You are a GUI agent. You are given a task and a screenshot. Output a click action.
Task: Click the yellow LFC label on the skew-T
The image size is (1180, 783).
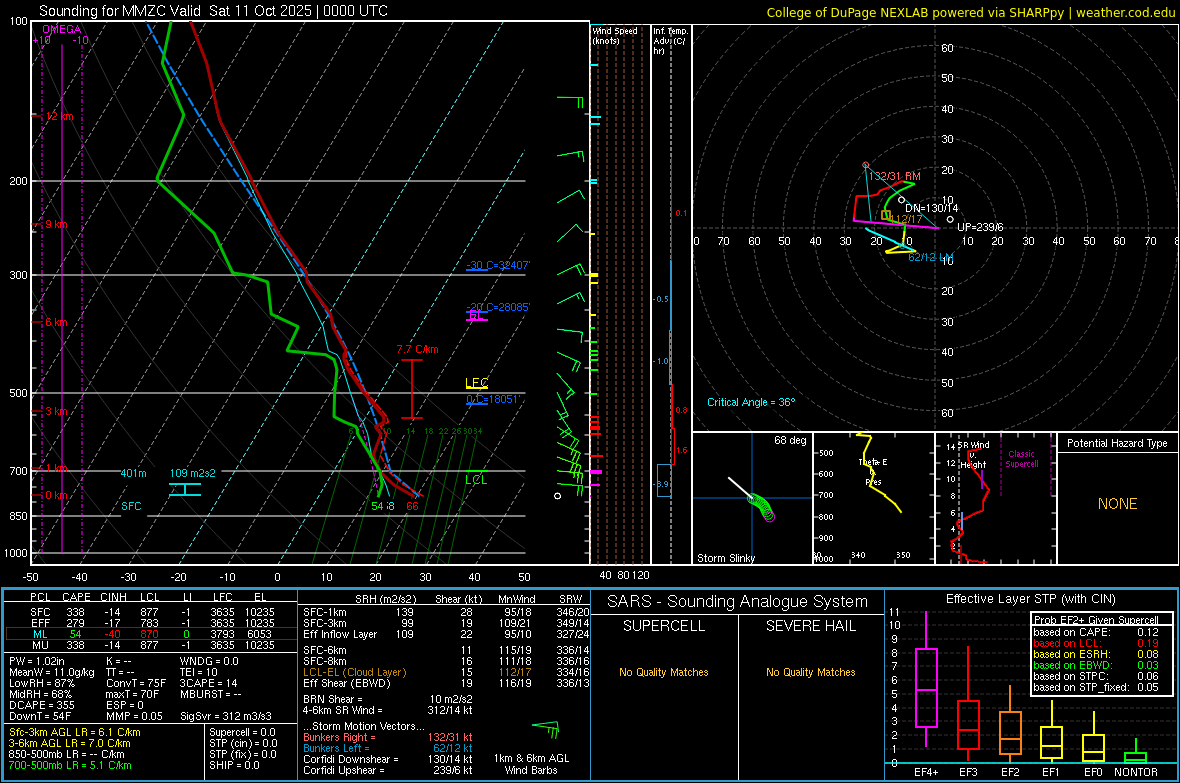pos(476,382)
